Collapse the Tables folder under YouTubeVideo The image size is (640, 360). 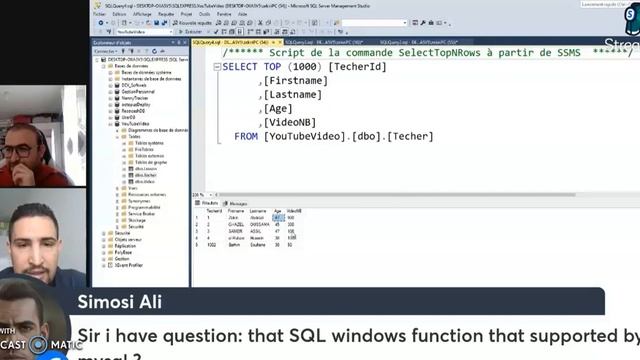tap(117, 137)
